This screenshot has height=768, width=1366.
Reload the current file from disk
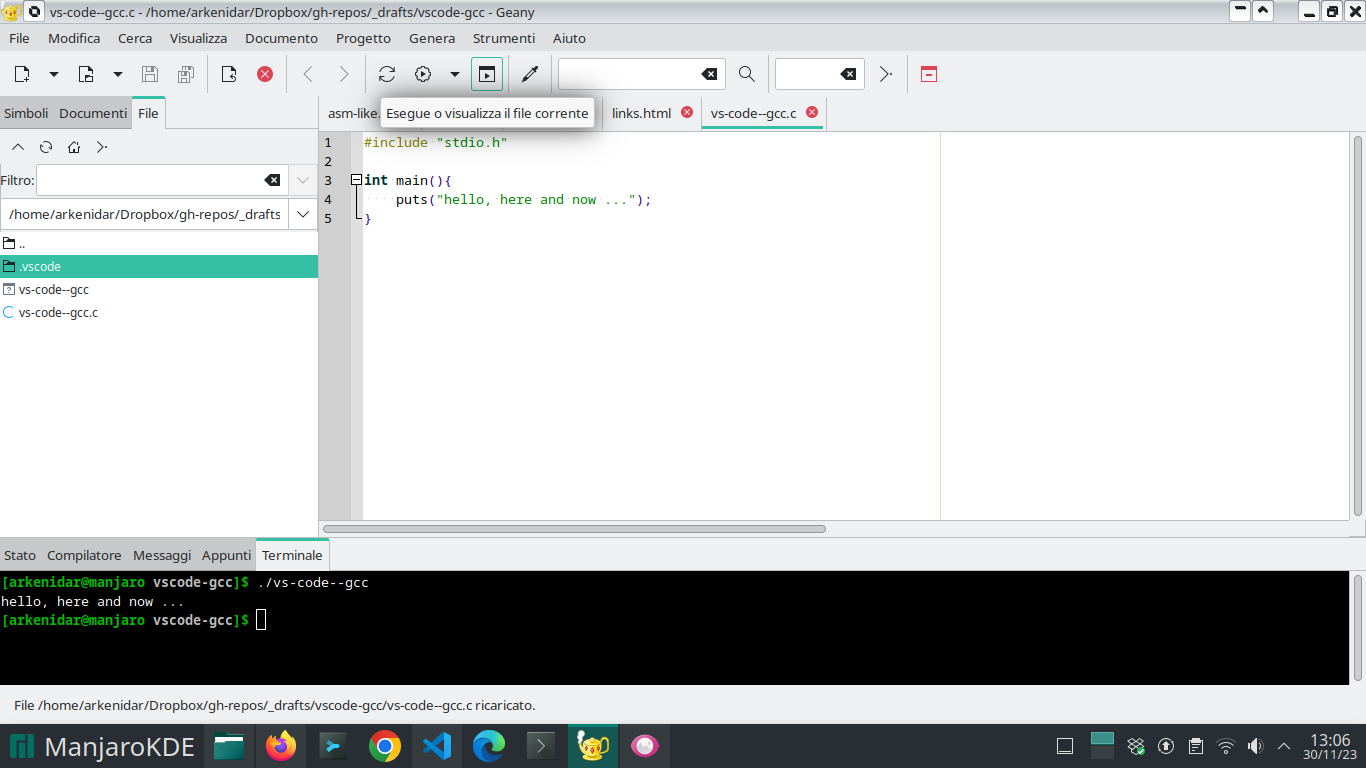tap(229, 74)
